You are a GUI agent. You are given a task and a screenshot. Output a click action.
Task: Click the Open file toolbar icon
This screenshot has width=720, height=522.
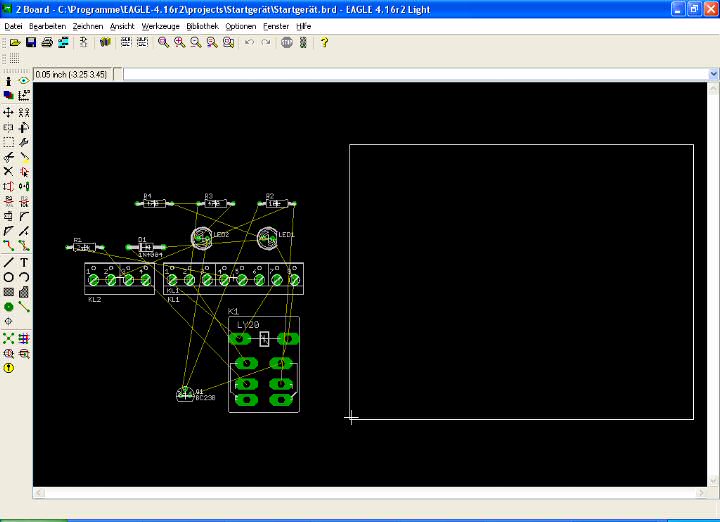pos(15,43)
